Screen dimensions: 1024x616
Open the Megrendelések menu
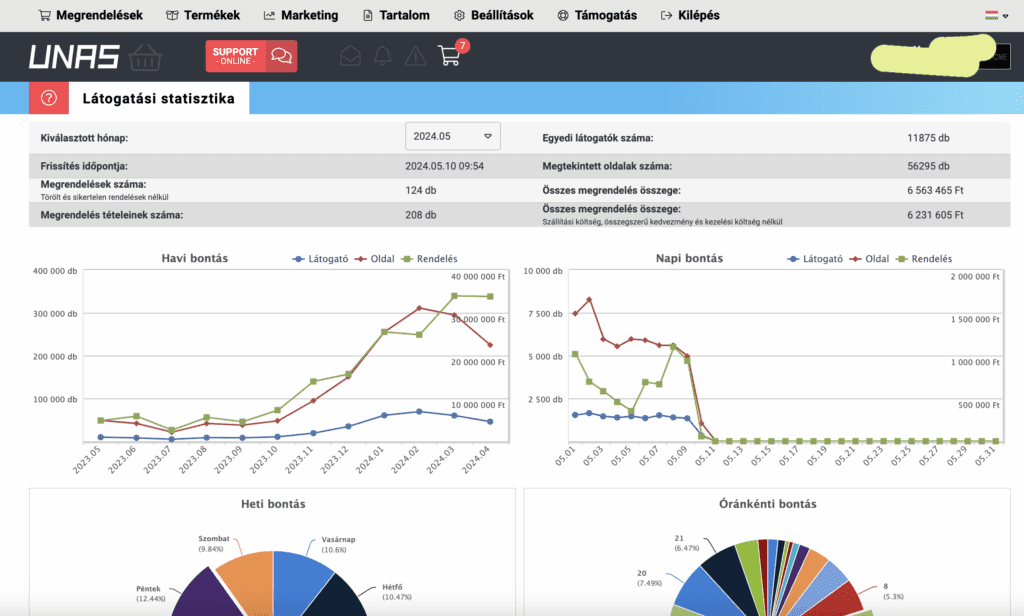click(x=90, y=15)
